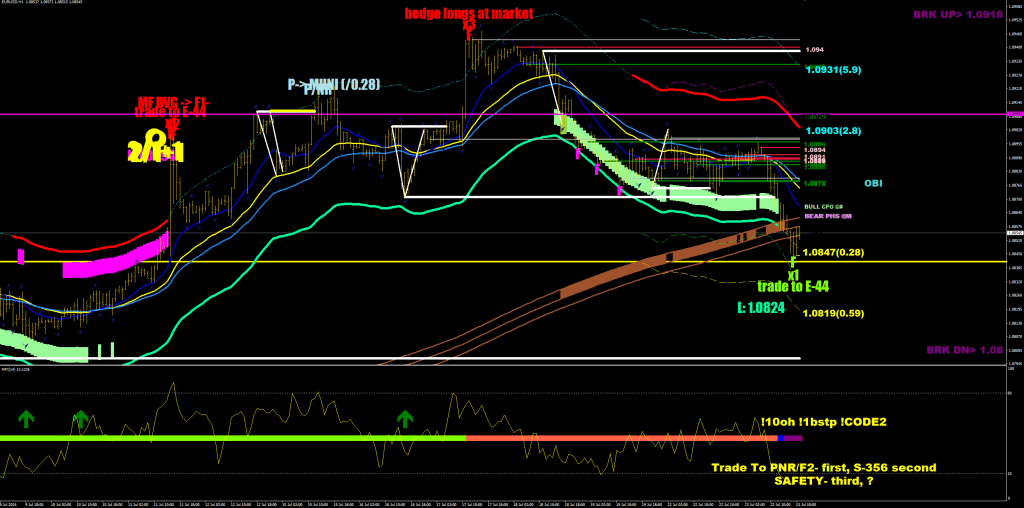Click the red x3 marker below hedge longs text
Image resolution: width=1024 pixels, height=508 pixels.
tap(468, 27)
